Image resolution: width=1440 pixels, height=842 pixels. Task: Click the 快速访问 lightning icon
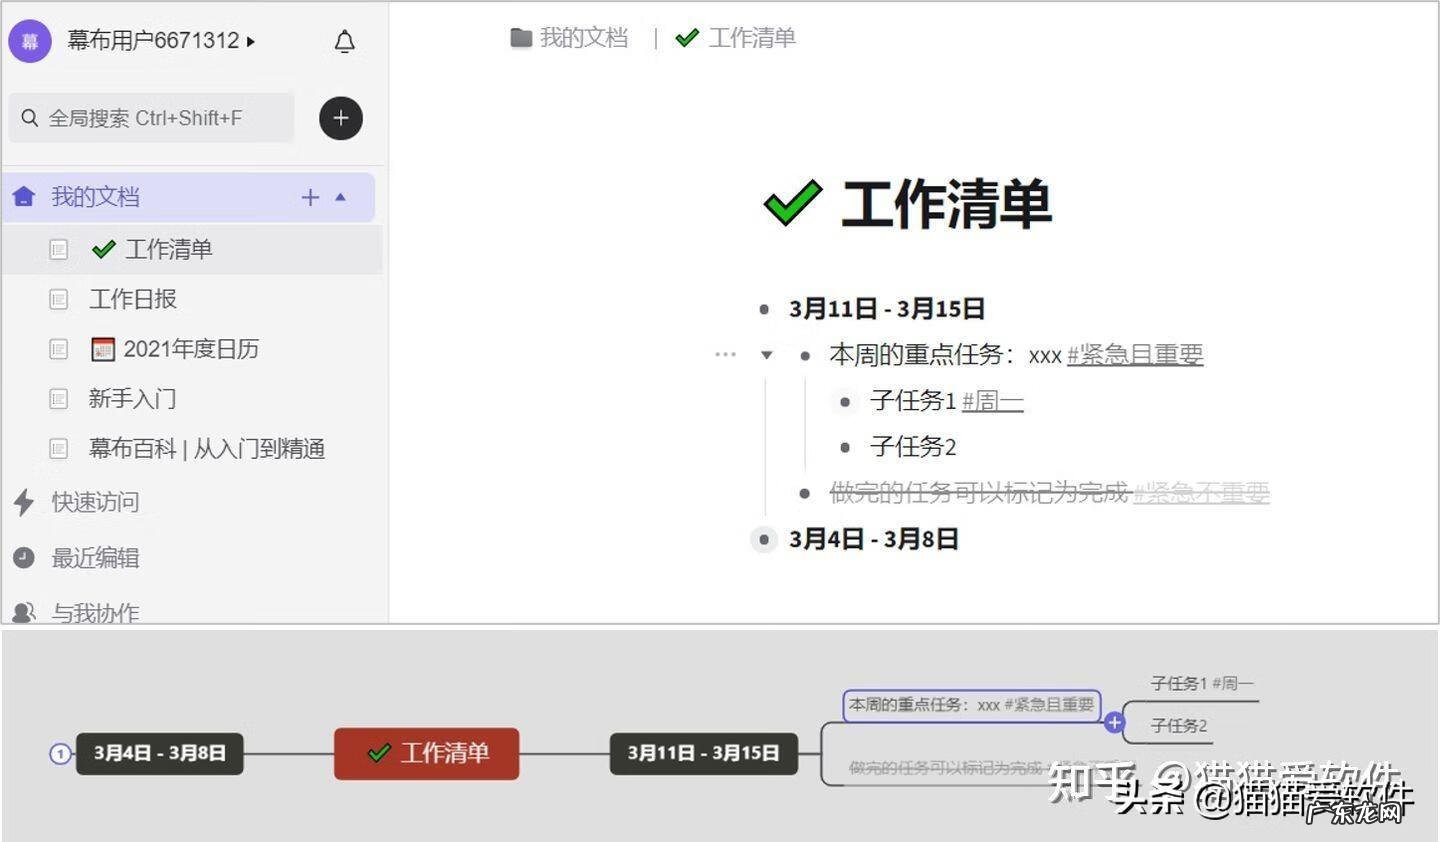pos(24,503)
